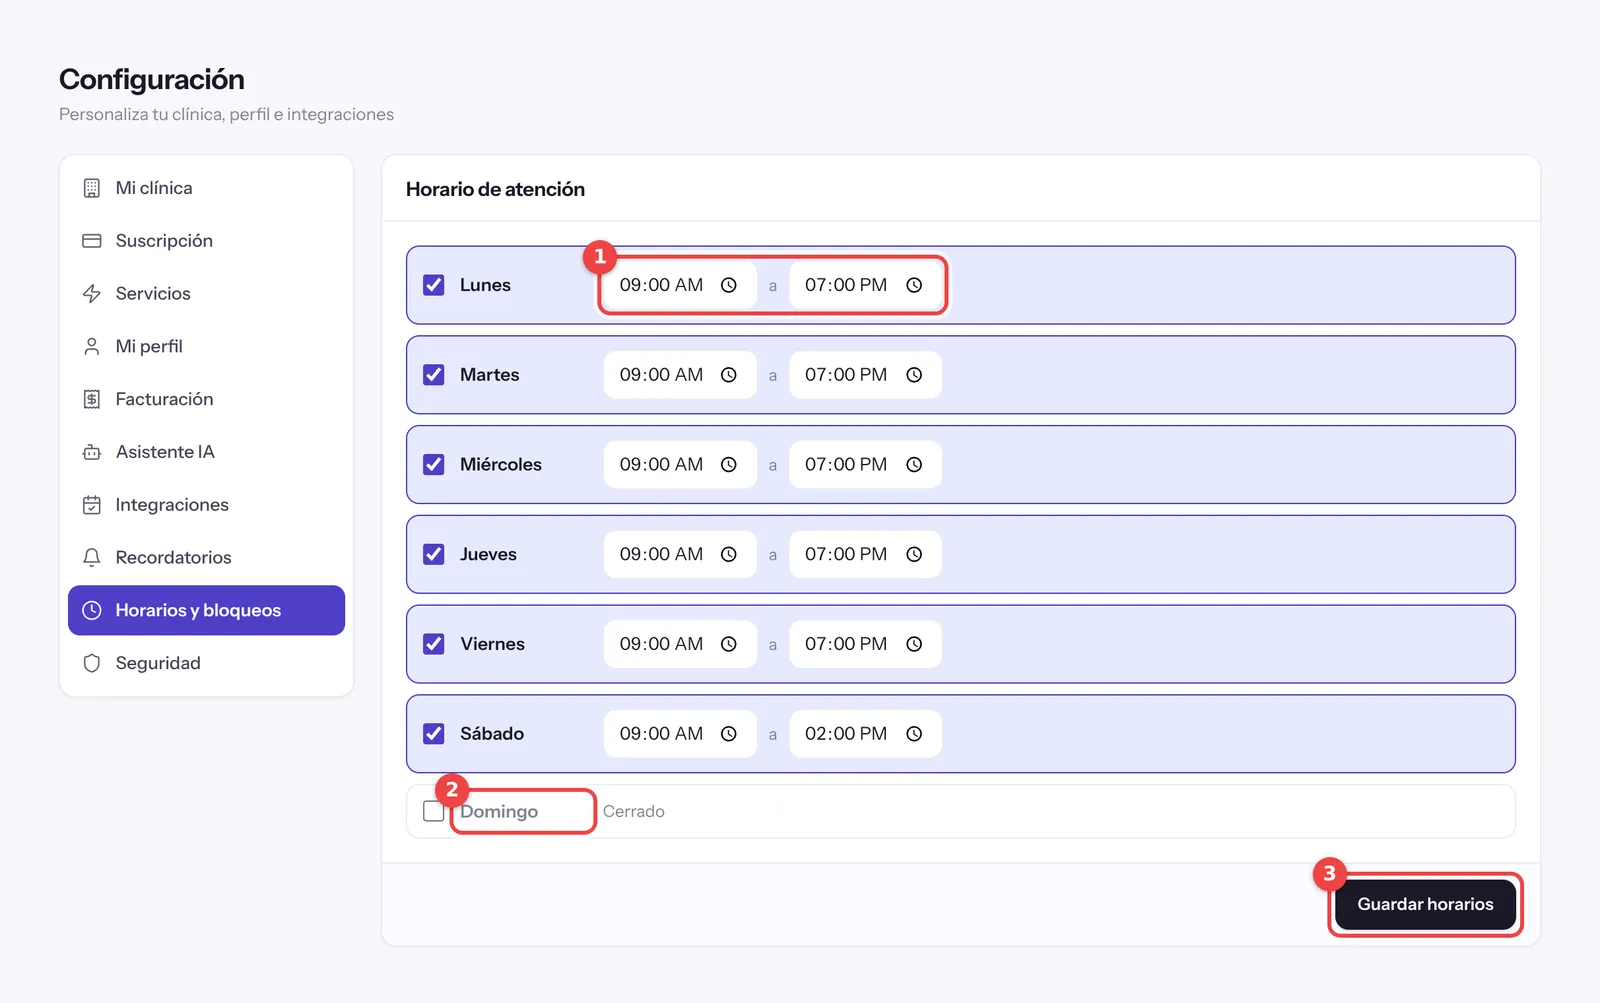Click clock icon on Martes closing time
Viewport: 1600px width, 1003px height.
(x=914, y=375)
